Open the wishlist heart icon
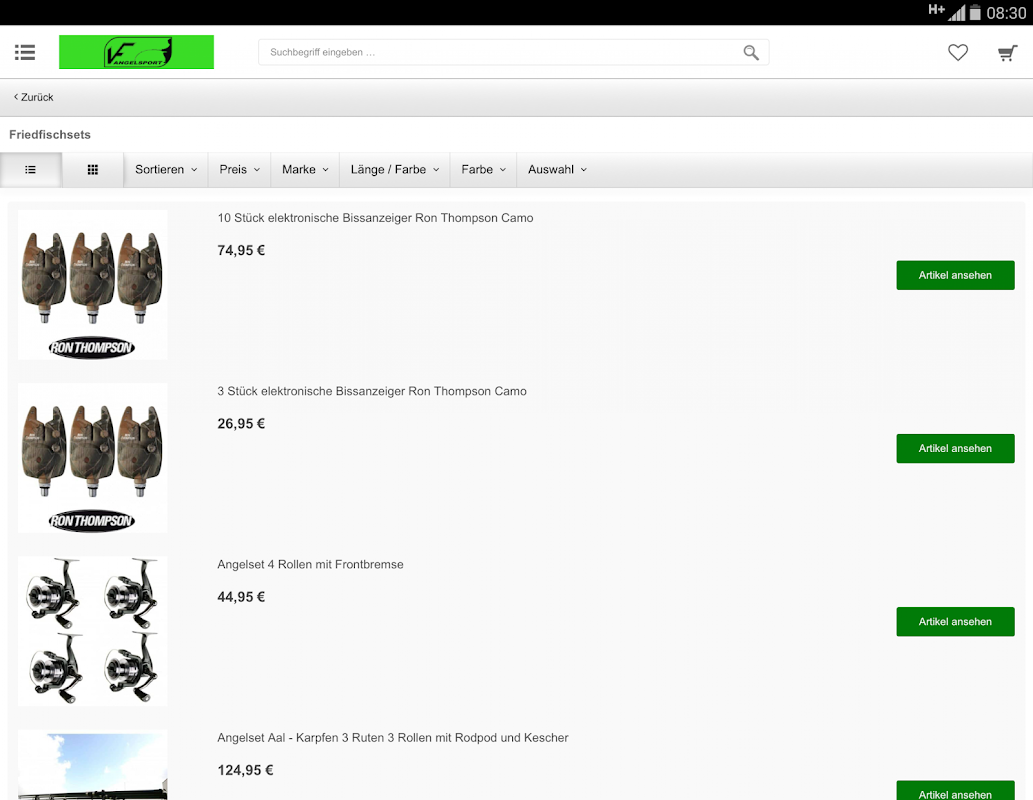This screenshot has width=1033, height=800. pyautogui.click(x=958, y=52)
